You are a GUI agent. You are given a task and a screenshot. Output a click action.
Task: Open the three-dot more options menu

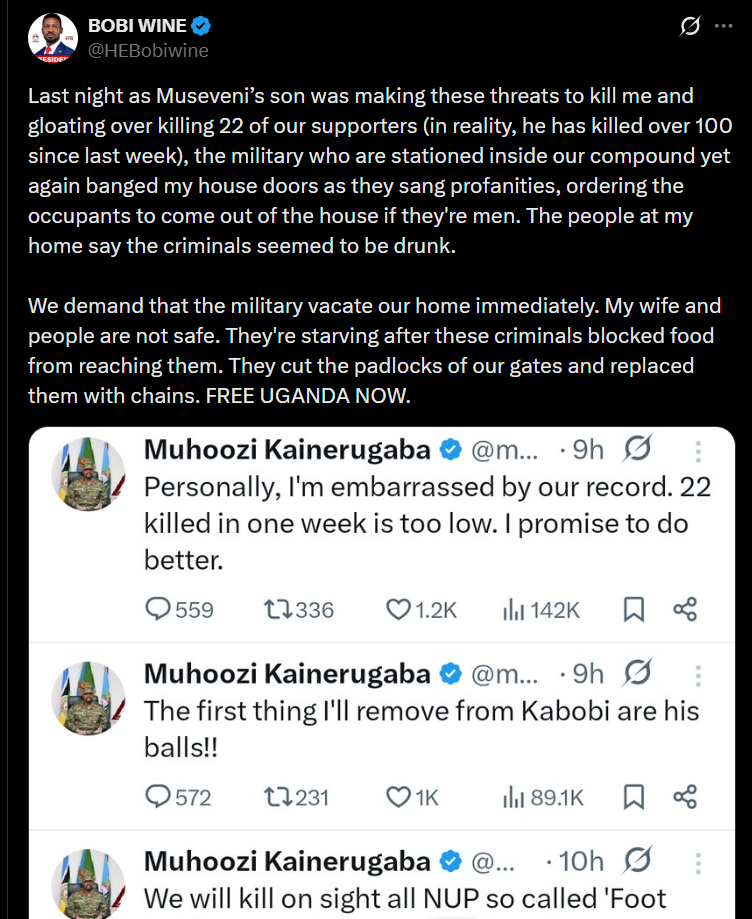click(723, 27)
